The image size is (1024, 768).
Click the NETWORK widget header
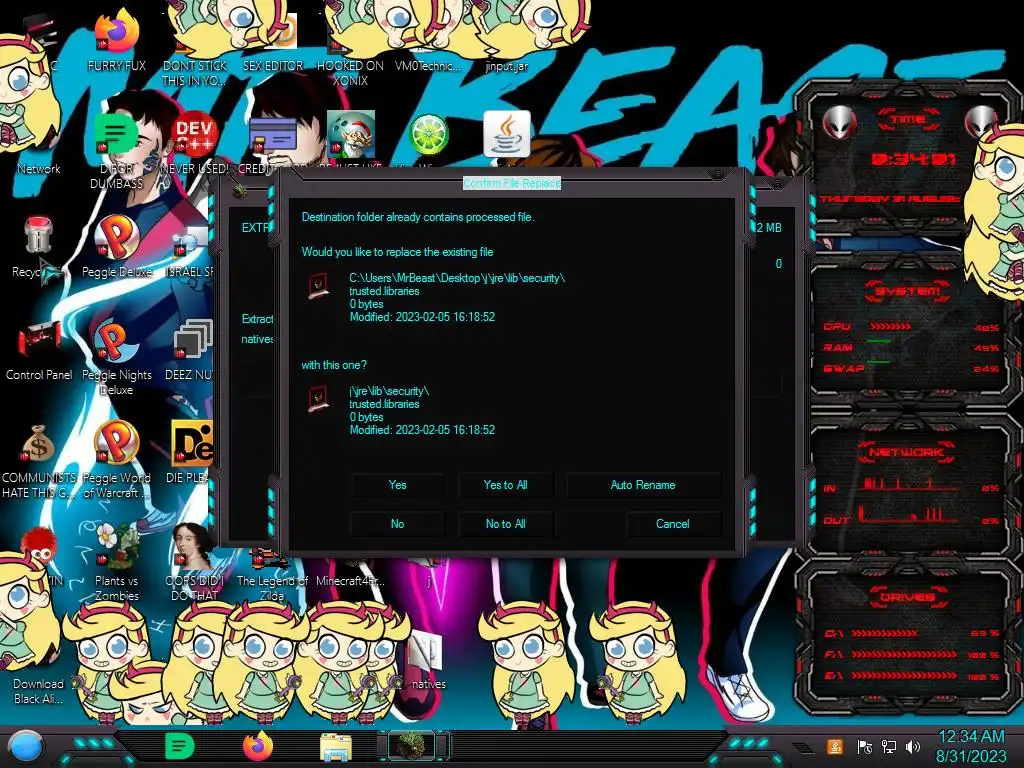906,452
